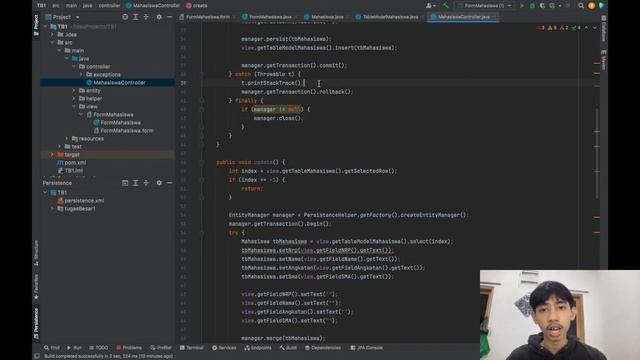Switch to FormMahasiswa.java tab
This screenshot has width=640, height=360.
pos(269,17)
